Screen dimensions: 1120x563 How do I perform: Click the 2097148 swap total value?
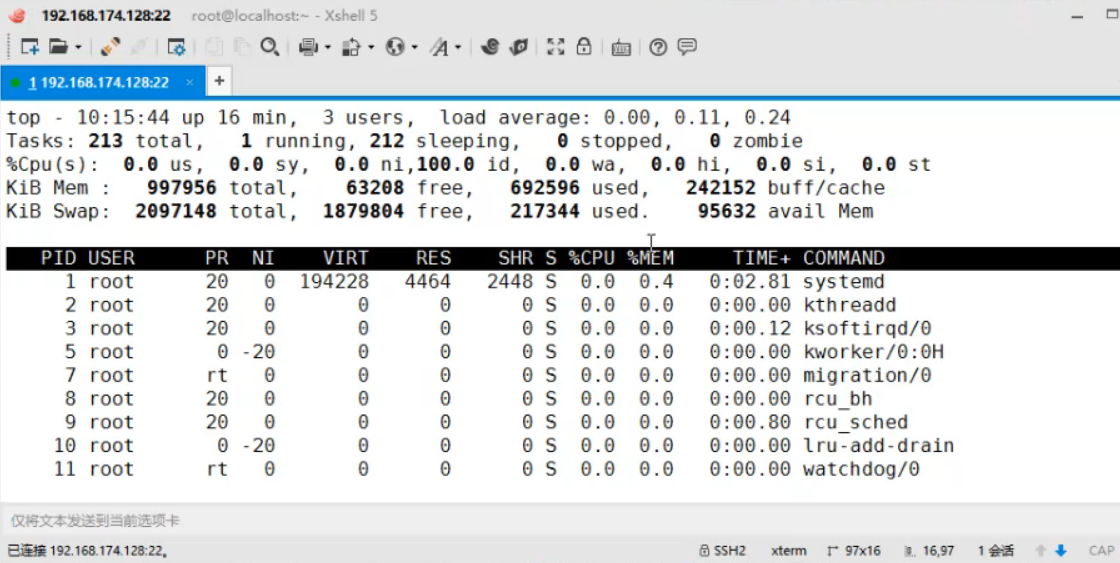[176, 211]
